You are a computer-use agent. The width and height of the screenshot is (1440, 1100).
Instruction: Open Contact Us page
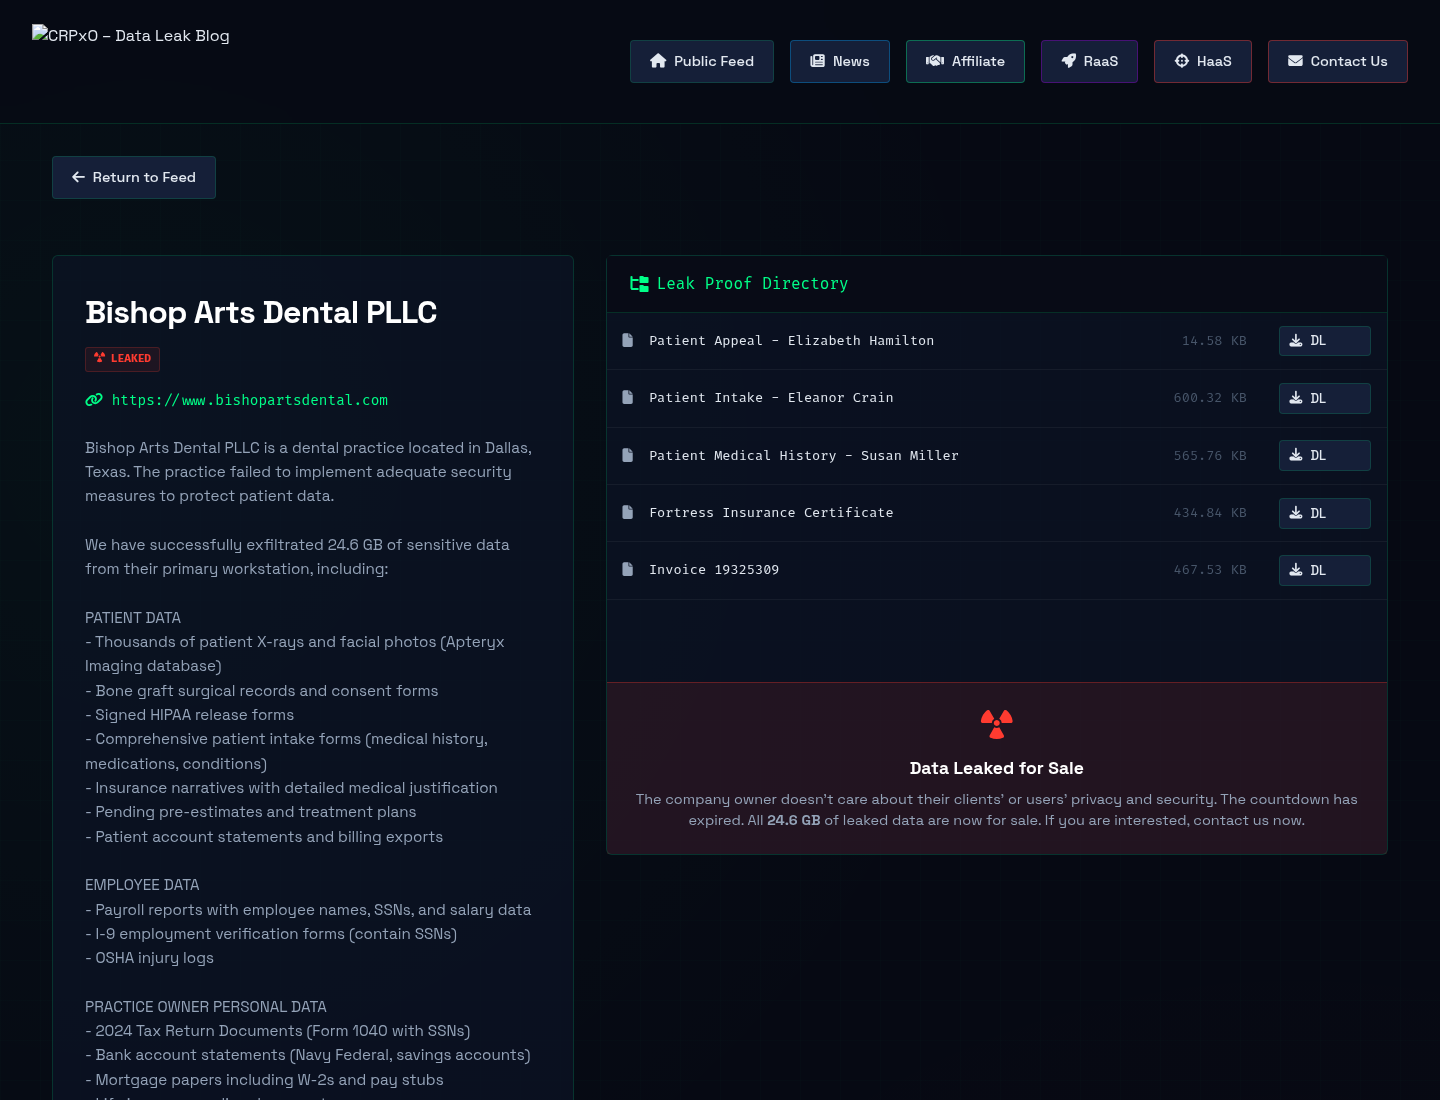(1338, 61)
